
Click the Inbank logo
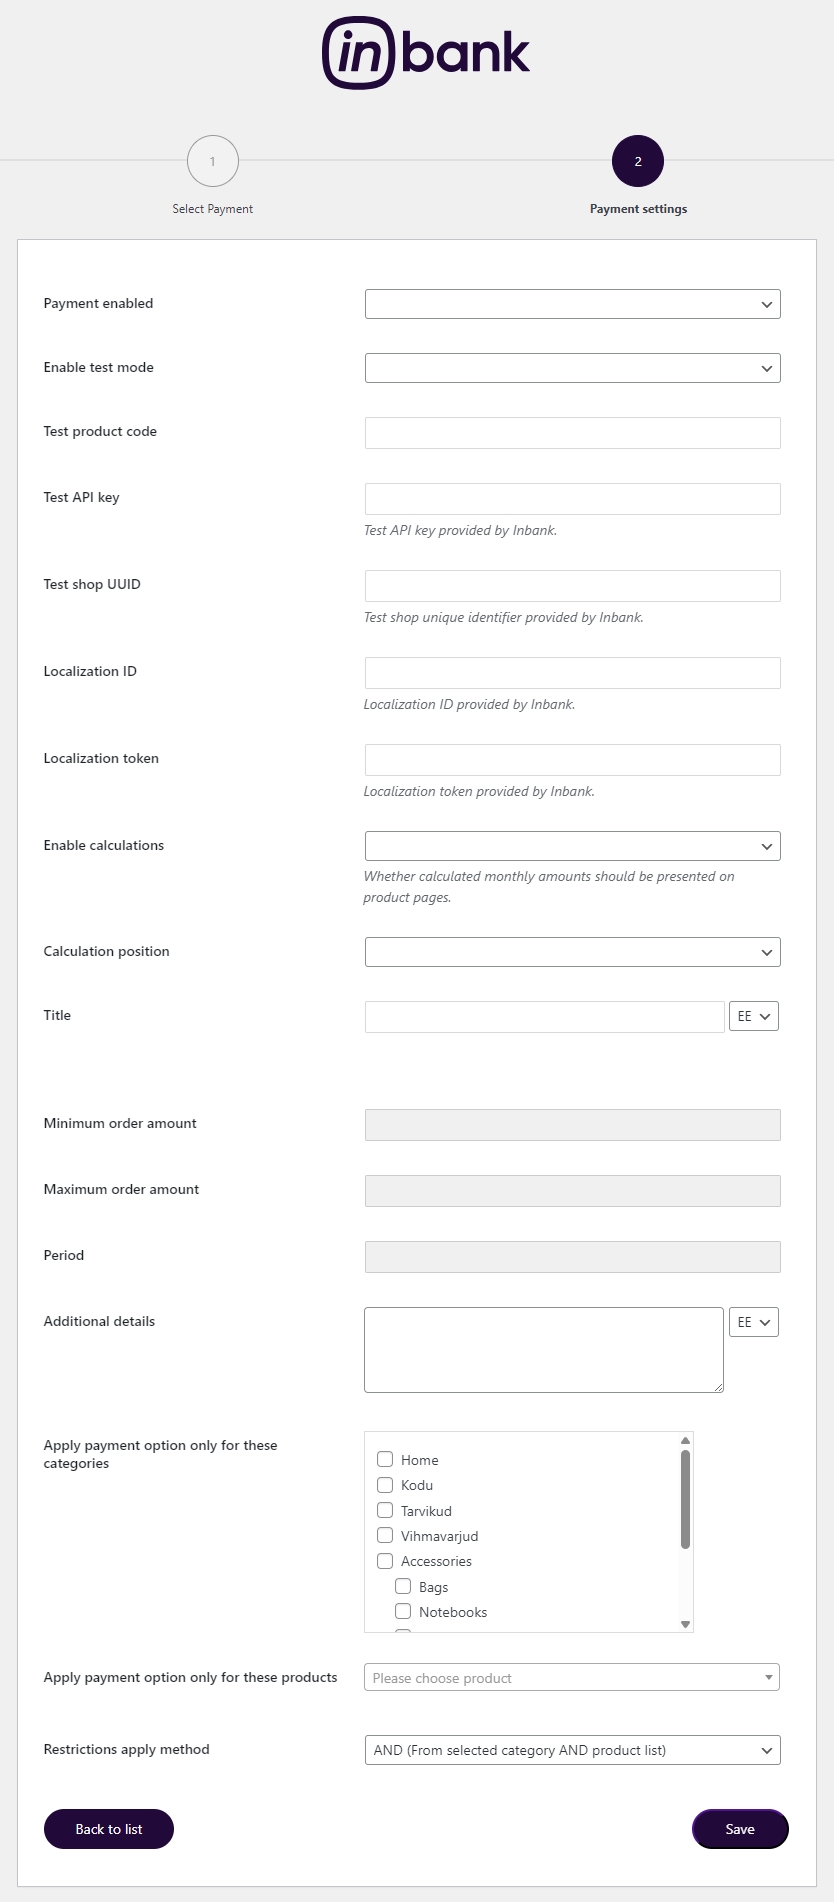click(426, 53)
